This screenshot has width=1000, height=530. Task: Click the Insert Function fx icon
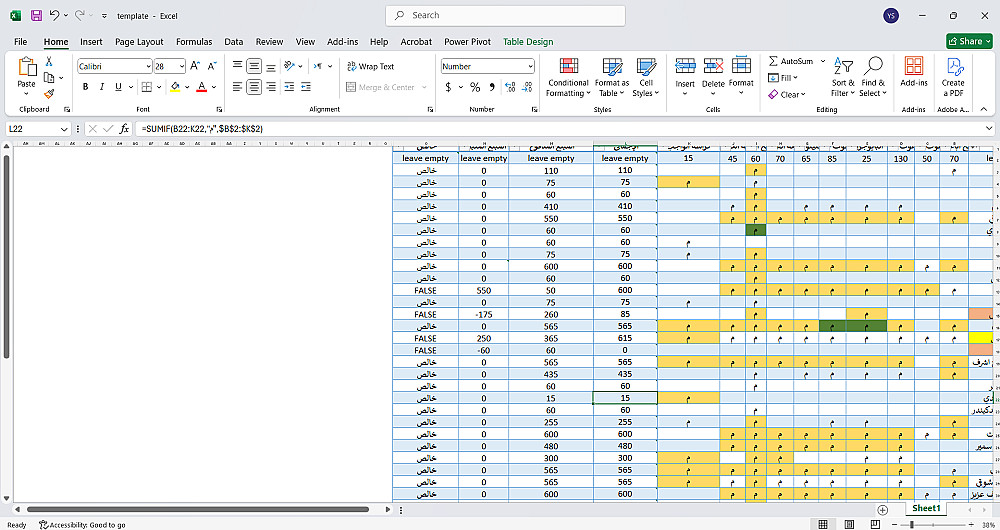pos(124,129)
